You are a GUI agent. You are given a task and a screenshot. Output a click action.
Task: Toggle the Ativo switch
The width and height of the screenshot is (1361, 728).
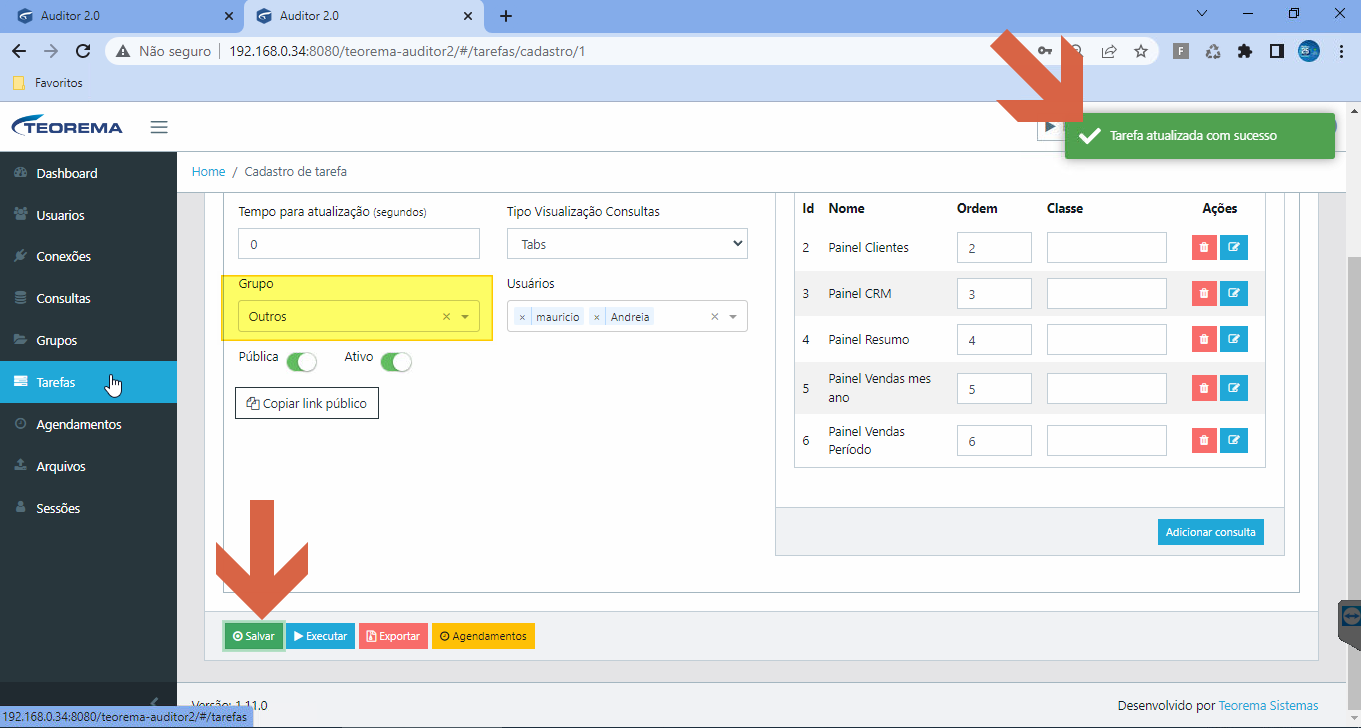(x=396, y=362)
